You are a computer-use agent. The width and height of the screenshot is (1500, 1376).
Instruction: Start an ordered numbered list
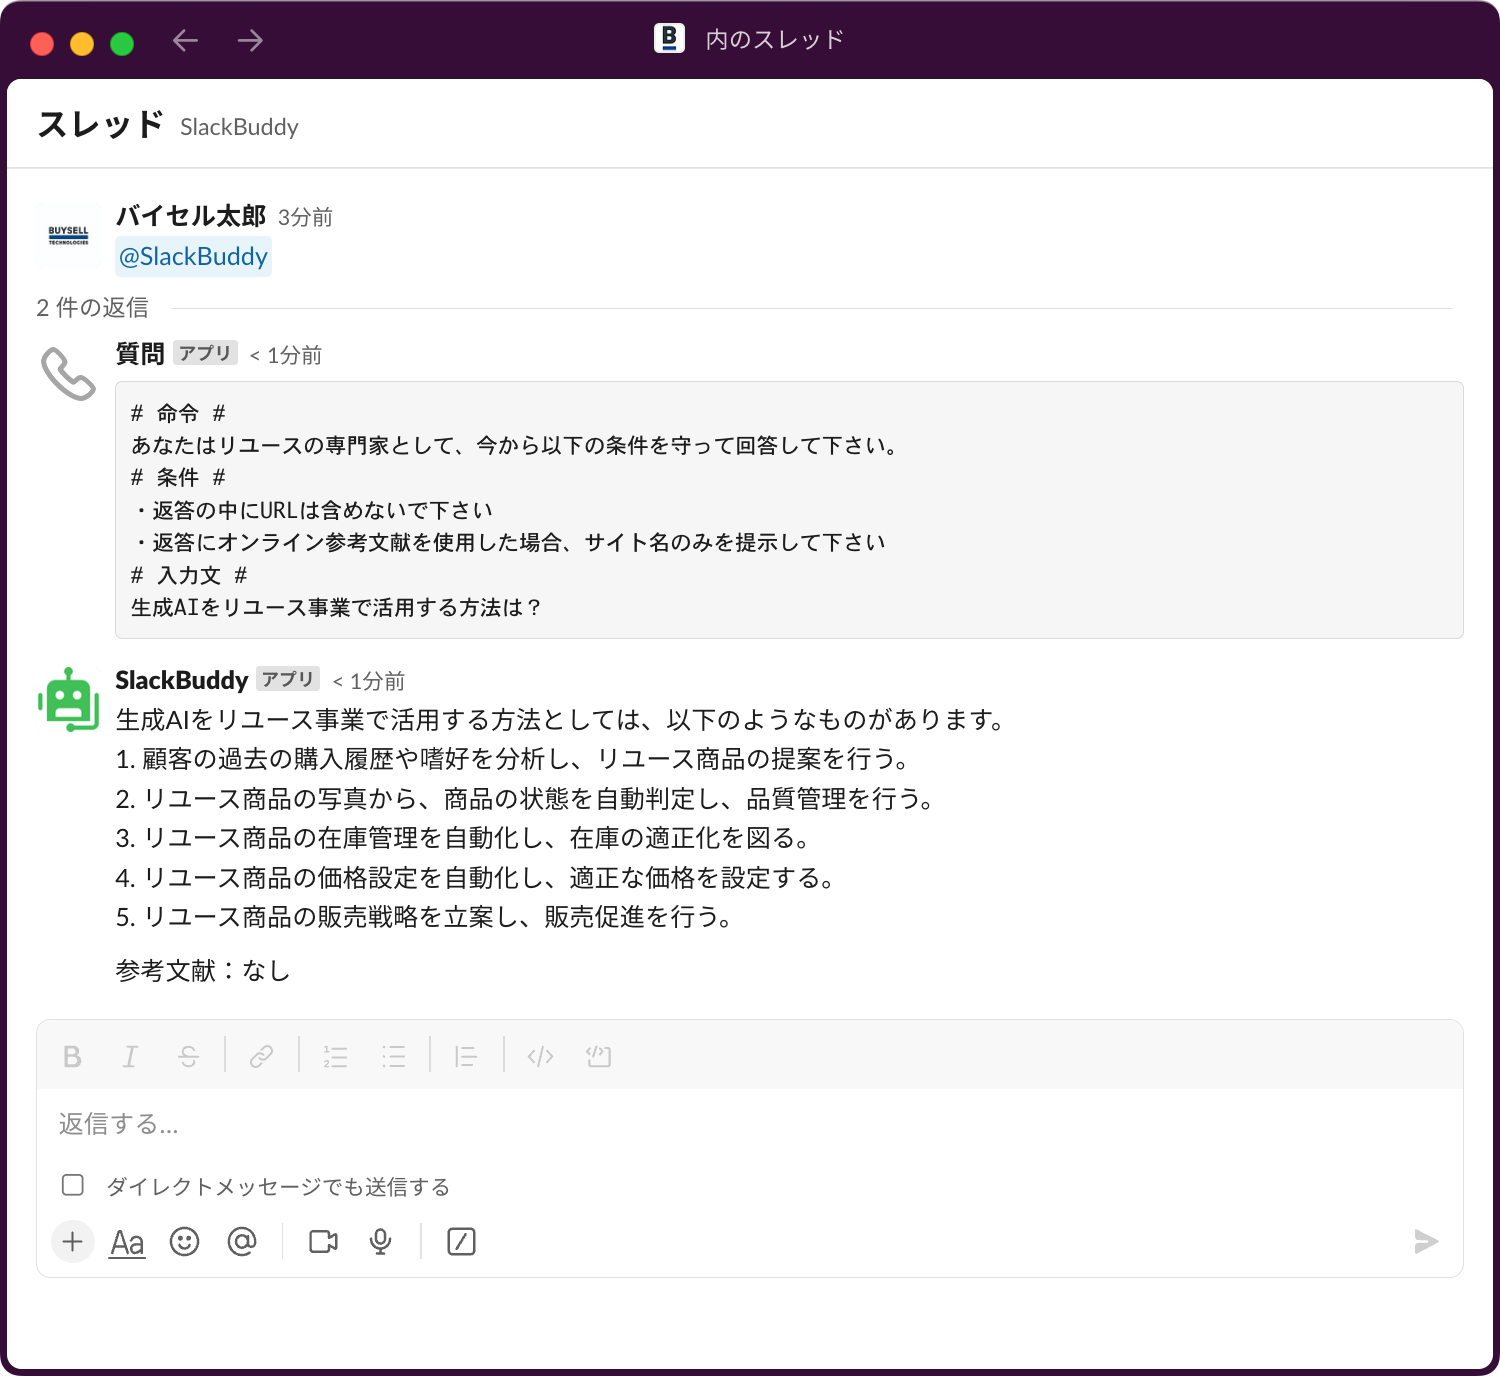pos(335,1056)
